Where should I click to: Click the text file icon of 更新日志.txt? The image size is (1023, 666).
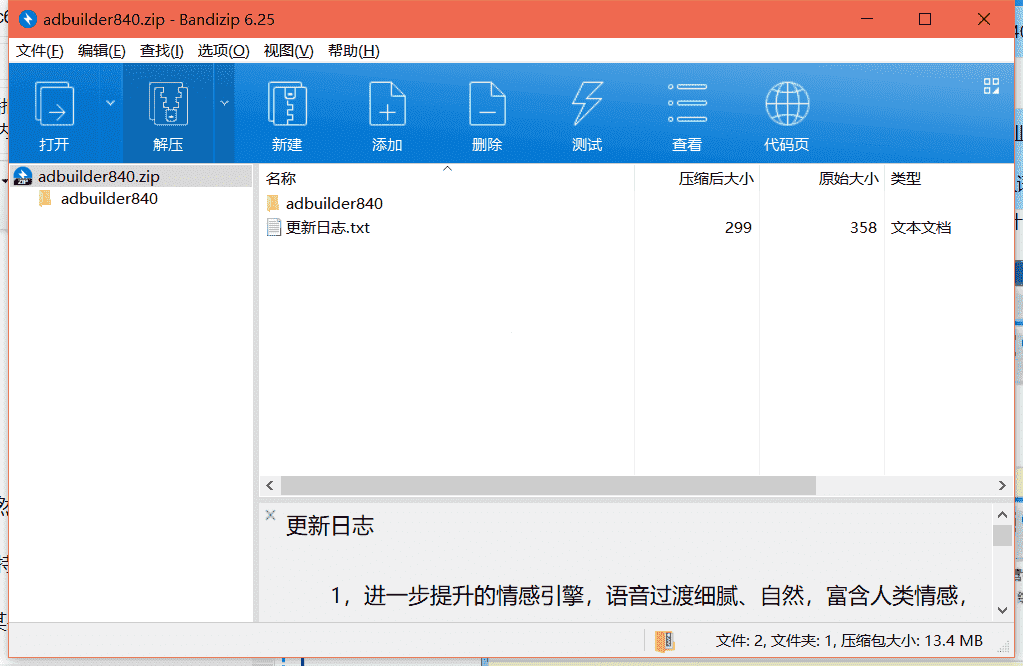click(274, 228)
